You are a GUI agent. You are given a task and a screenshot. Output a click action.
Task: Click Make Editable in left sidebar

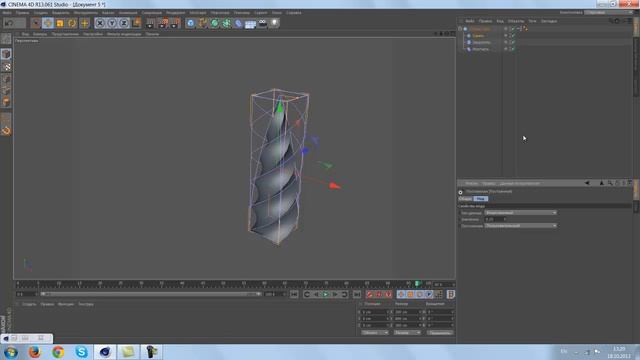coord(6,39)
